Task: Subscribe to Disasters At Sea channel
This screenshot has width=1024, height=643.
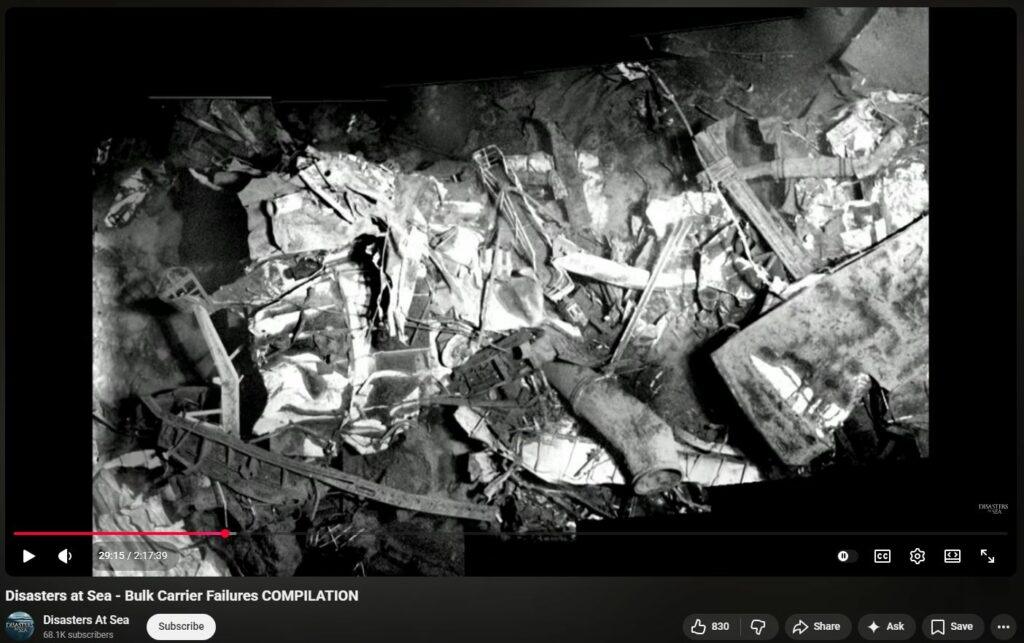Action: [181, 627]
